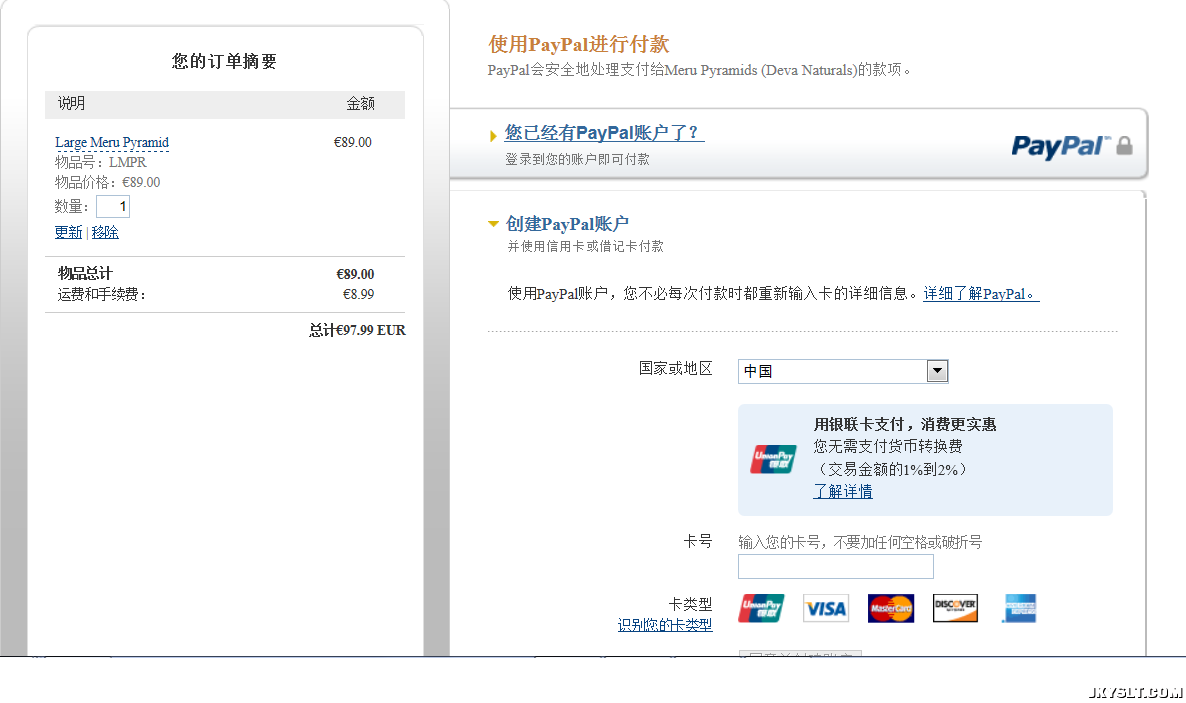The image size is (1186, 703).
Task: Collapse the 创建PayPal账户 section arrow
Action: (x=493, y=224)
